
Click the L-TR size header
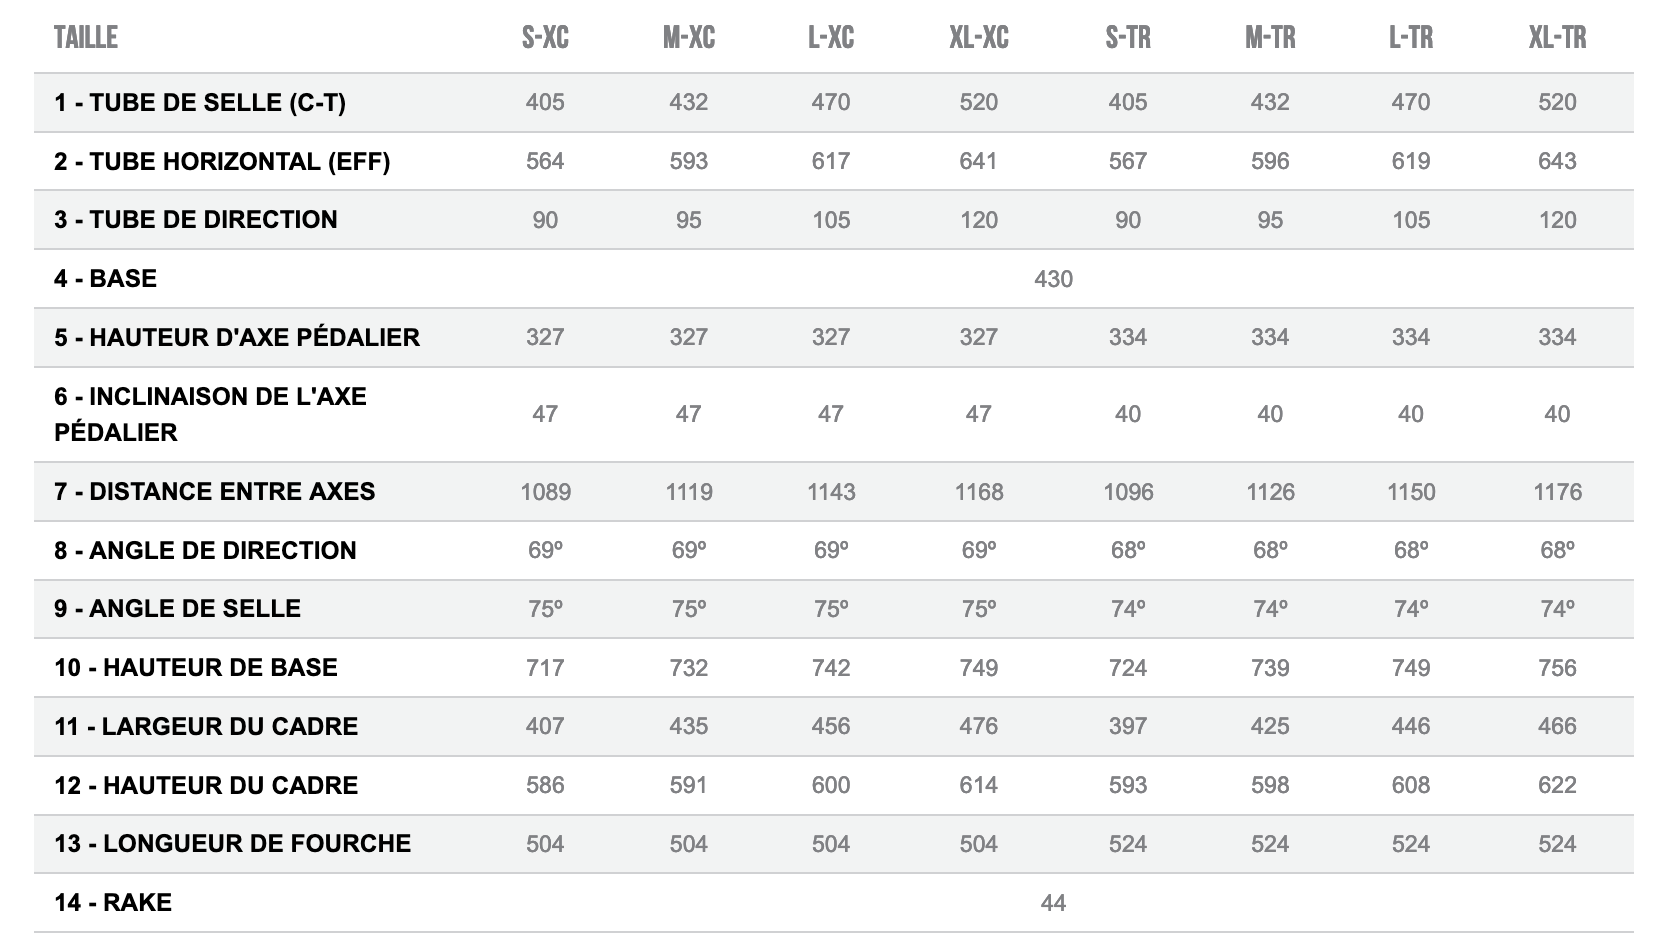click(x=1410, y=38)
